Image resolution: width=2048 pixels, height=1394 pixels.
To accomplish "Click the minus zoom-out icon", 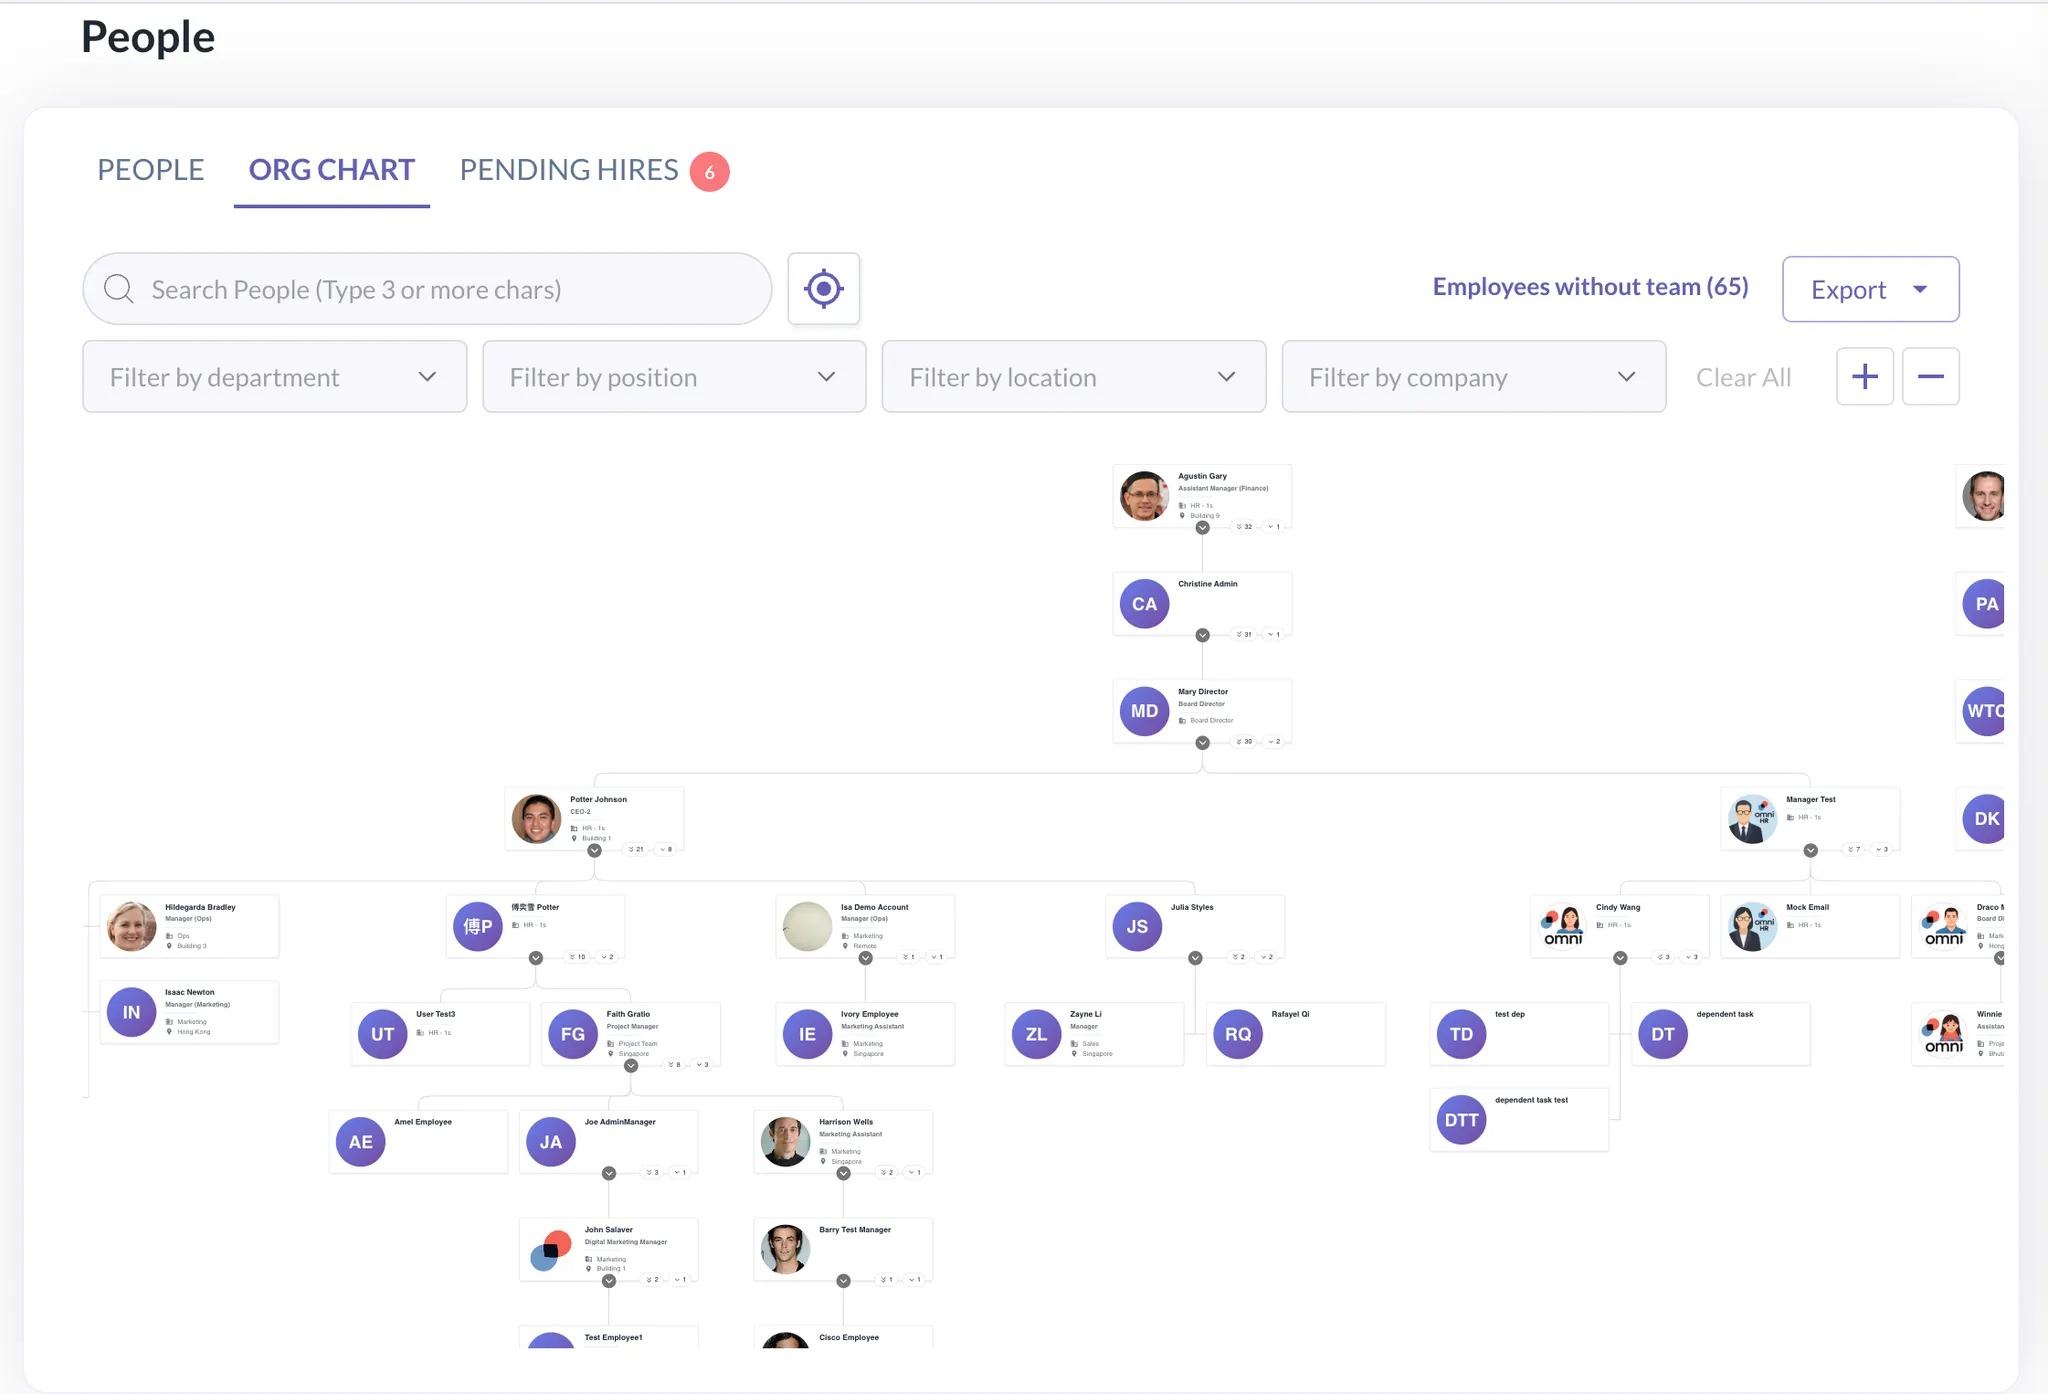I will 1930,377.
